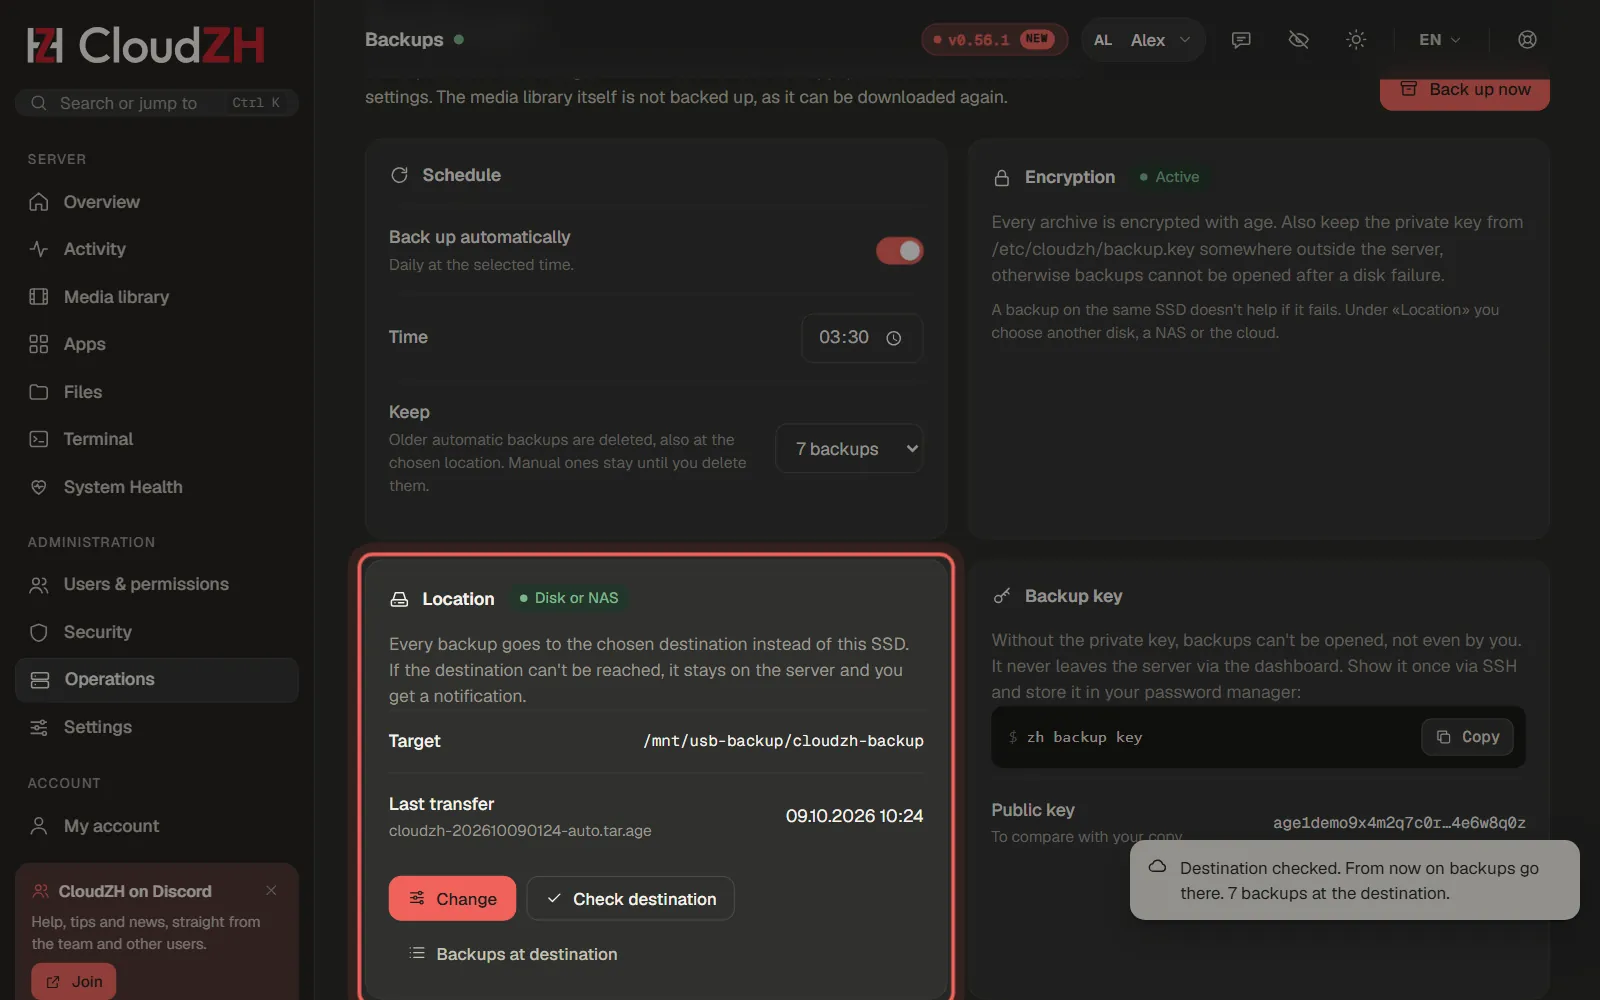
Task: Open Activity page
Action: (x=157, y=249)
